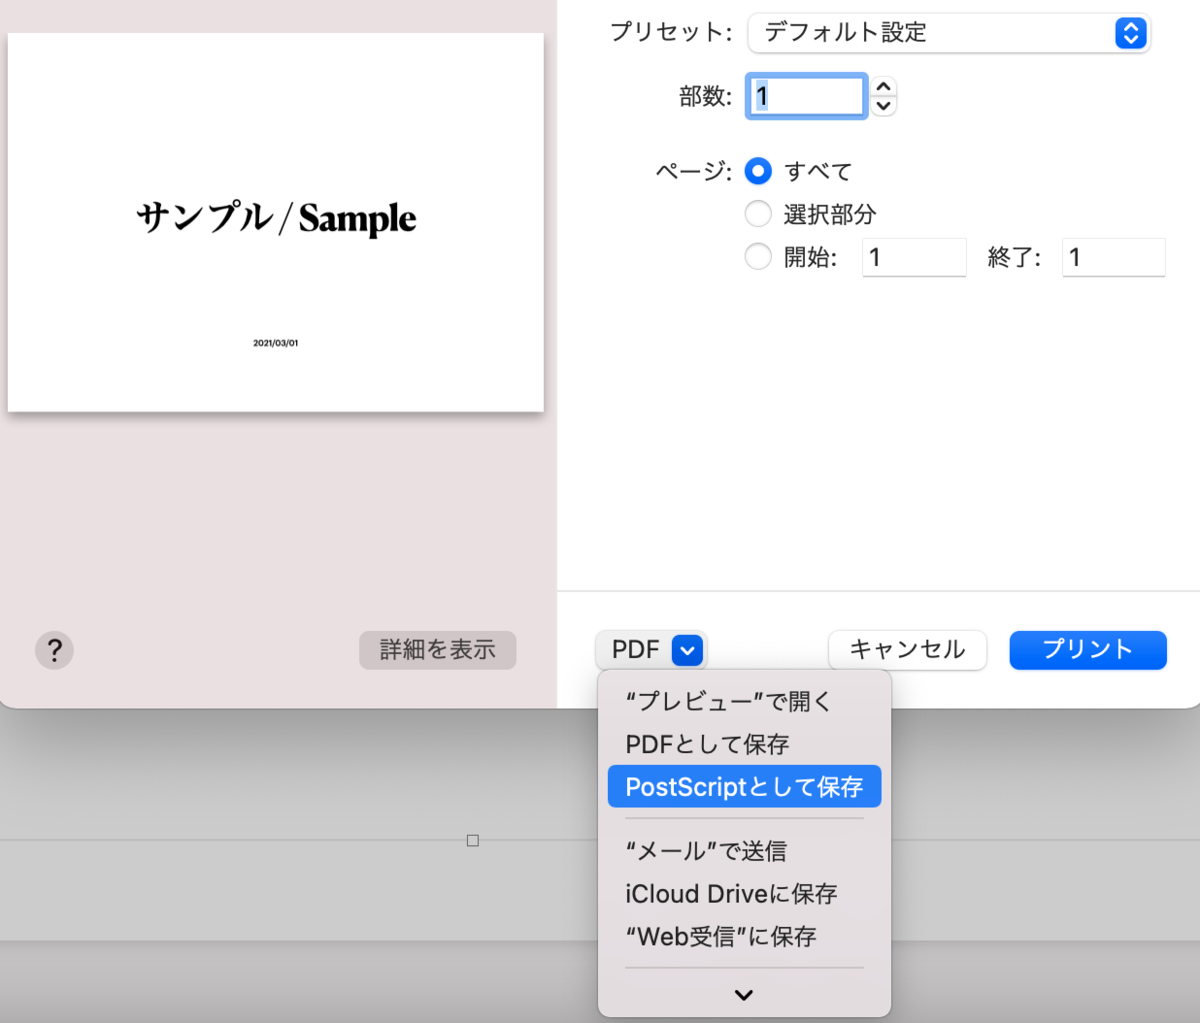Click the 開始 page number field
This screenshot has width=1200, height=1023.
click(x=913, y=257)
